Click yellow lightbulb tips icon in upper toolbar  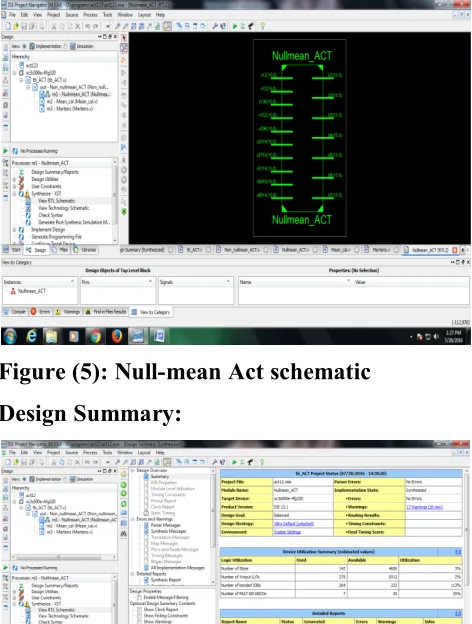coord(263,26)
